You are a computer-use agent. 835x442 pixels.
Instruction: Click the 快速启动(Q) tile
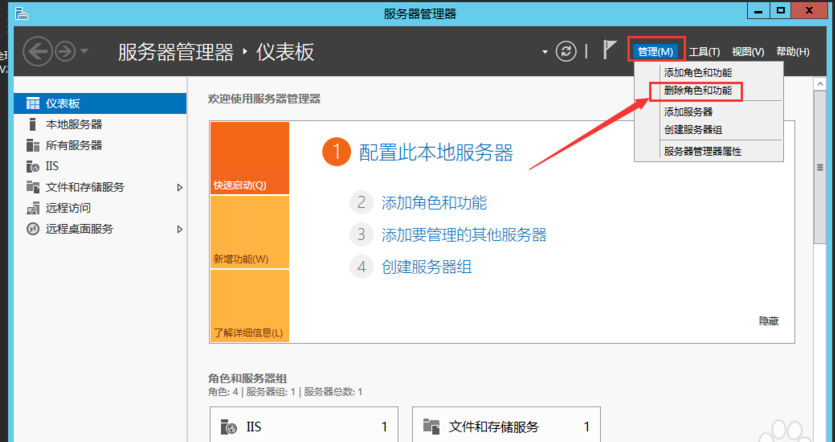coord(250,158)
